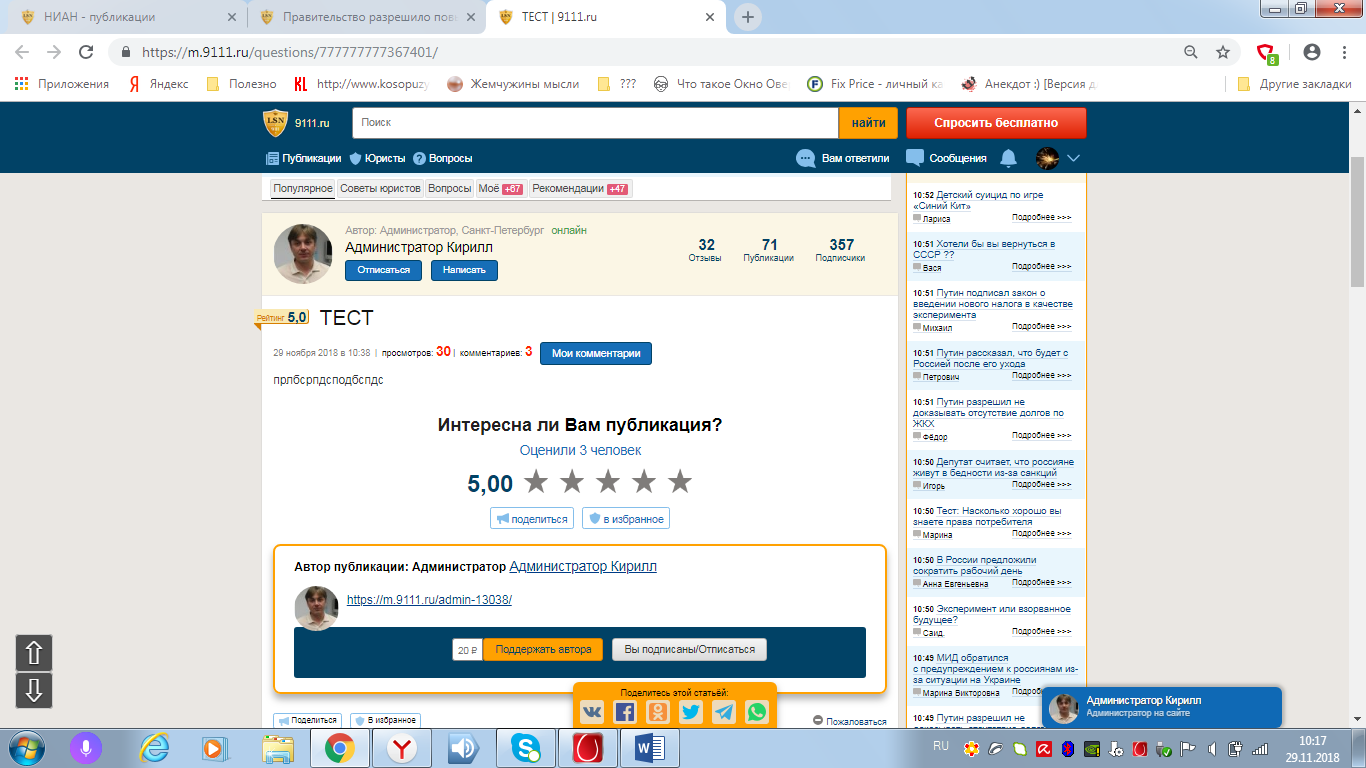The height and width of the screenshot is (768, 1366).
Task: Click the 'Поиск' search field
Action: (x=595, y=123)
